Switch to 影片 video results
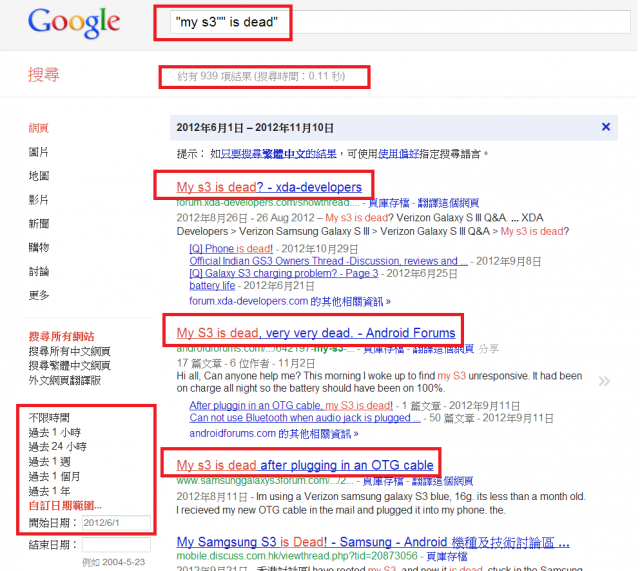 [x=38, y=200]
